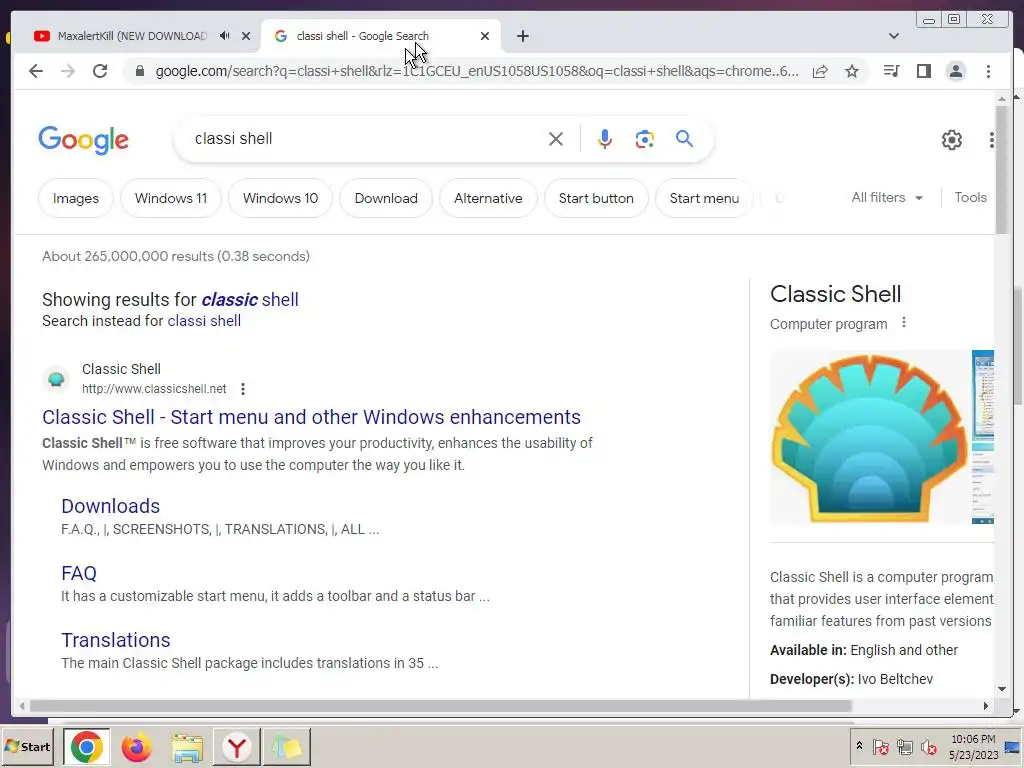Search by image with Lens icon
The image size is (1024, 768).
(645, 139)
